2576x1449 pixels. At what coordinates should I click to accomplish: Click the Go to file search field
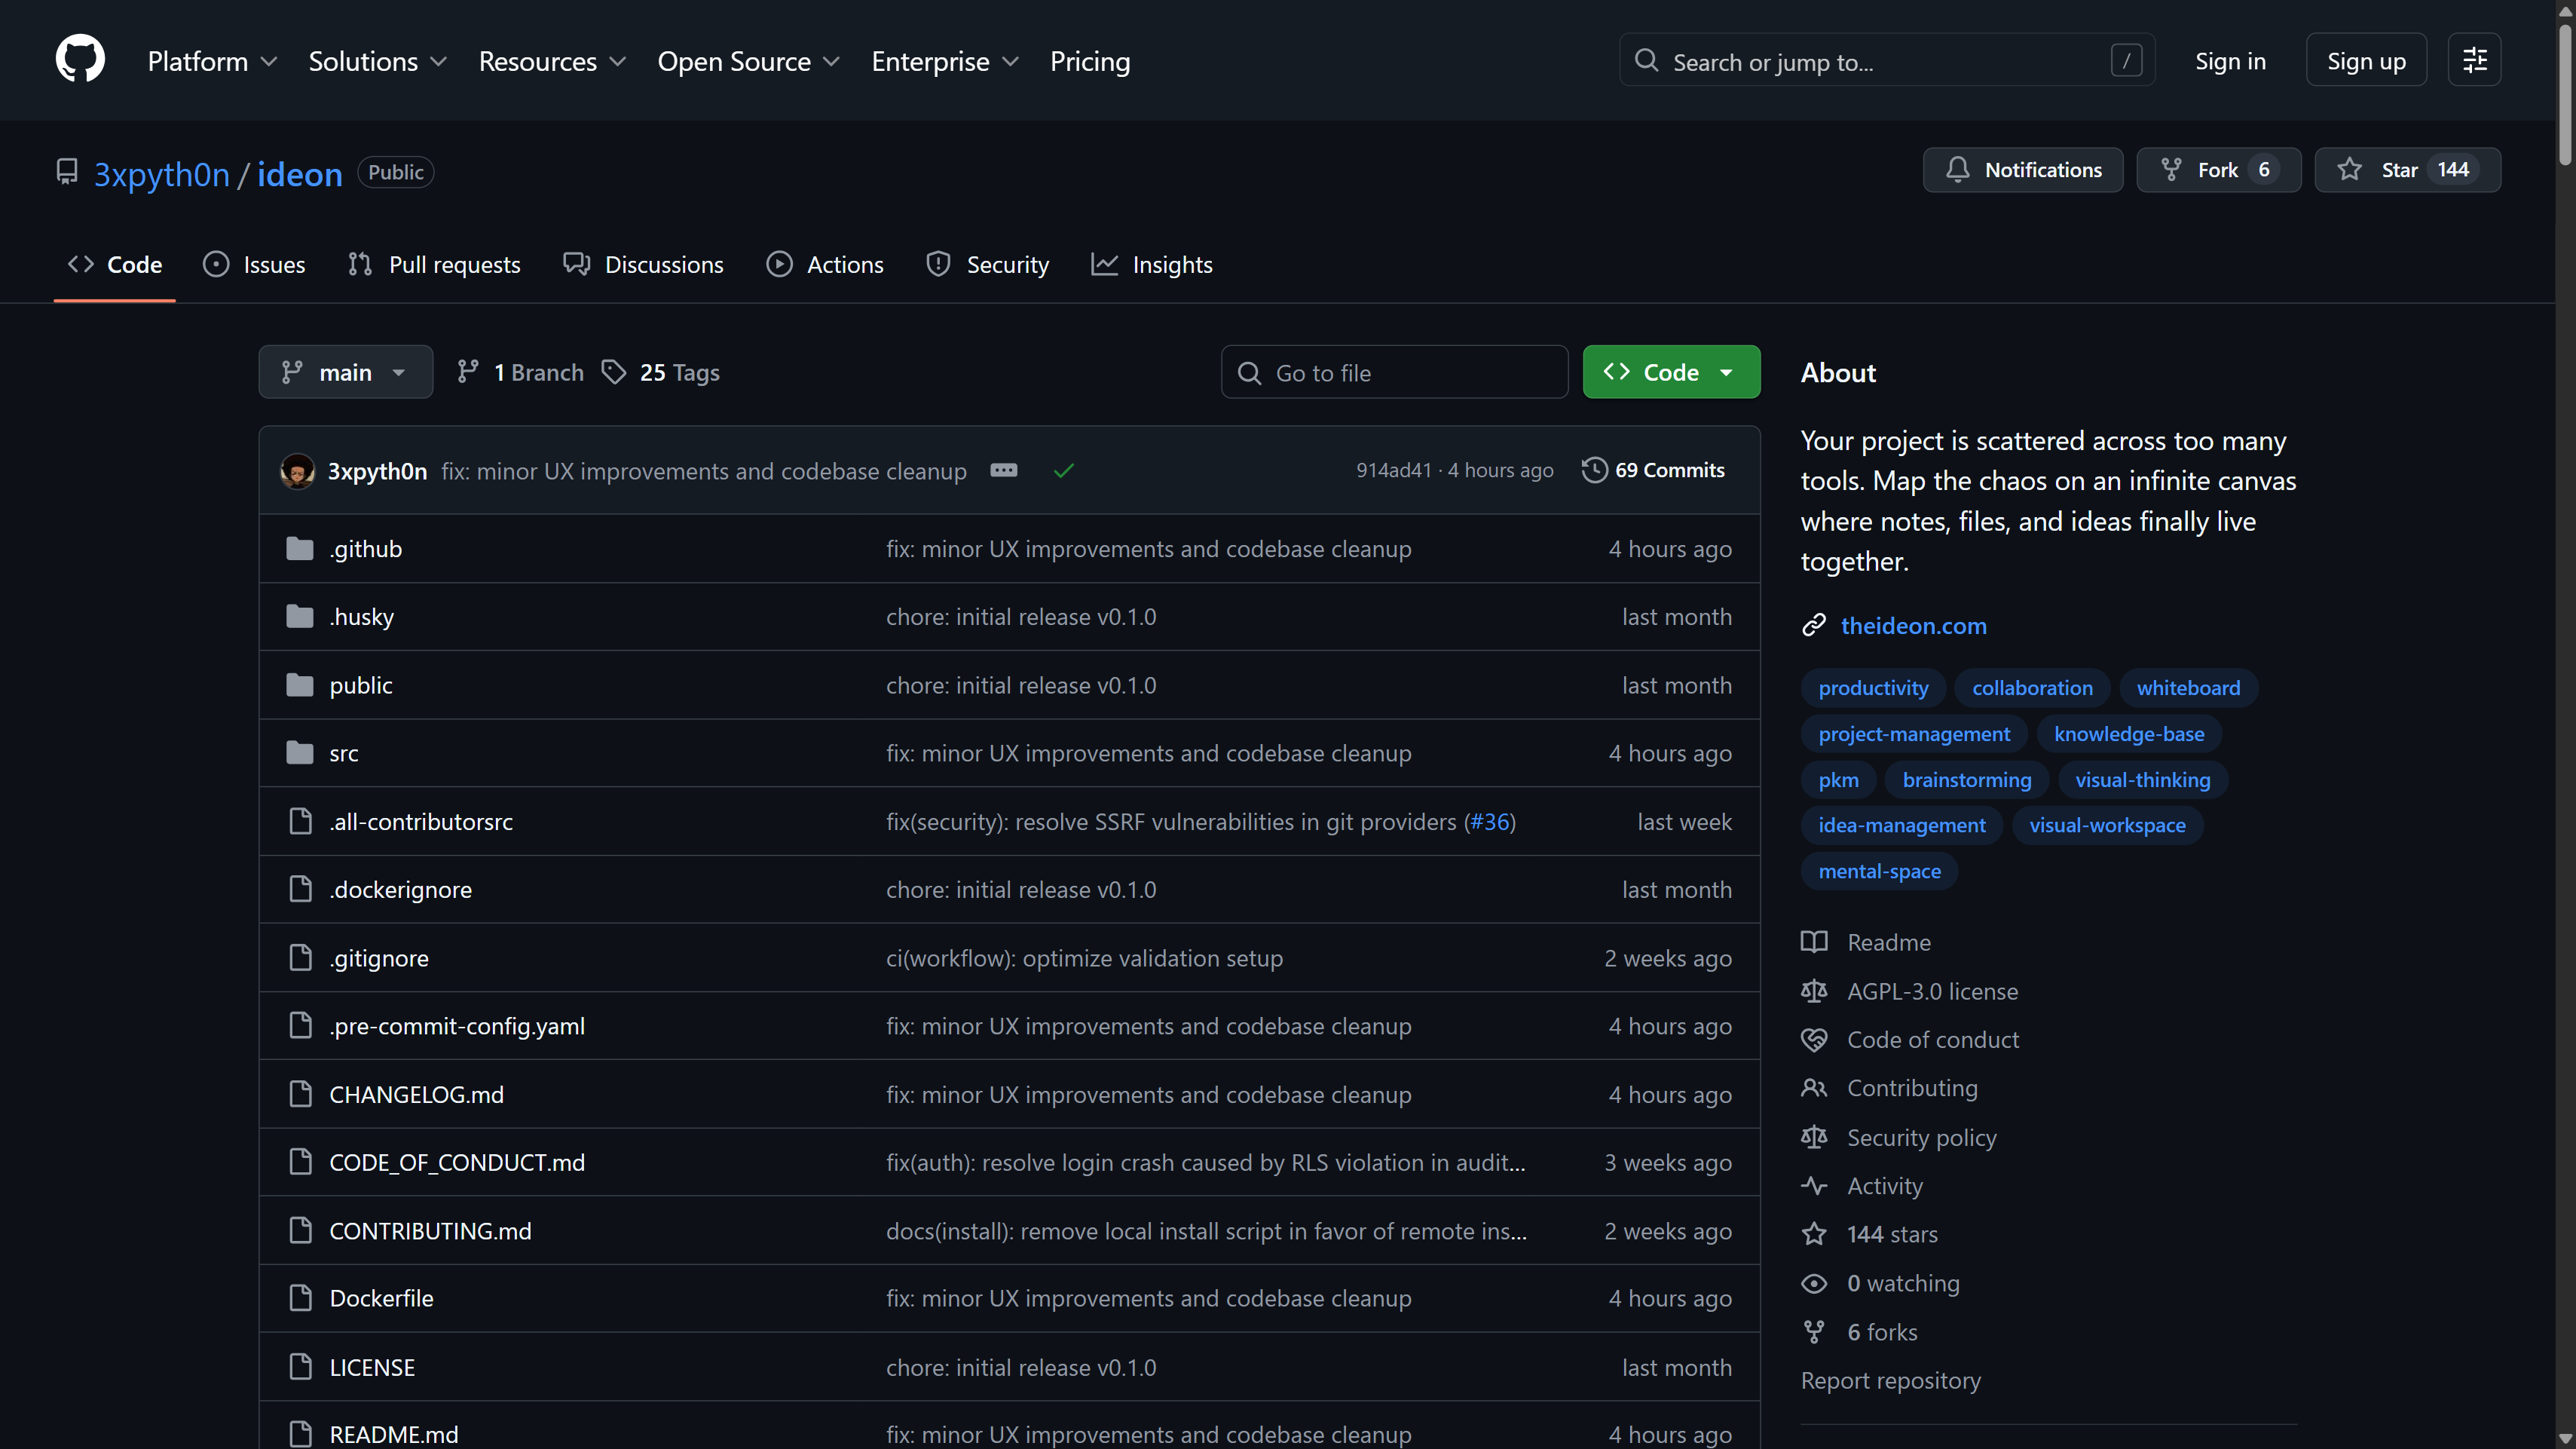click(x=1394, y=371)
